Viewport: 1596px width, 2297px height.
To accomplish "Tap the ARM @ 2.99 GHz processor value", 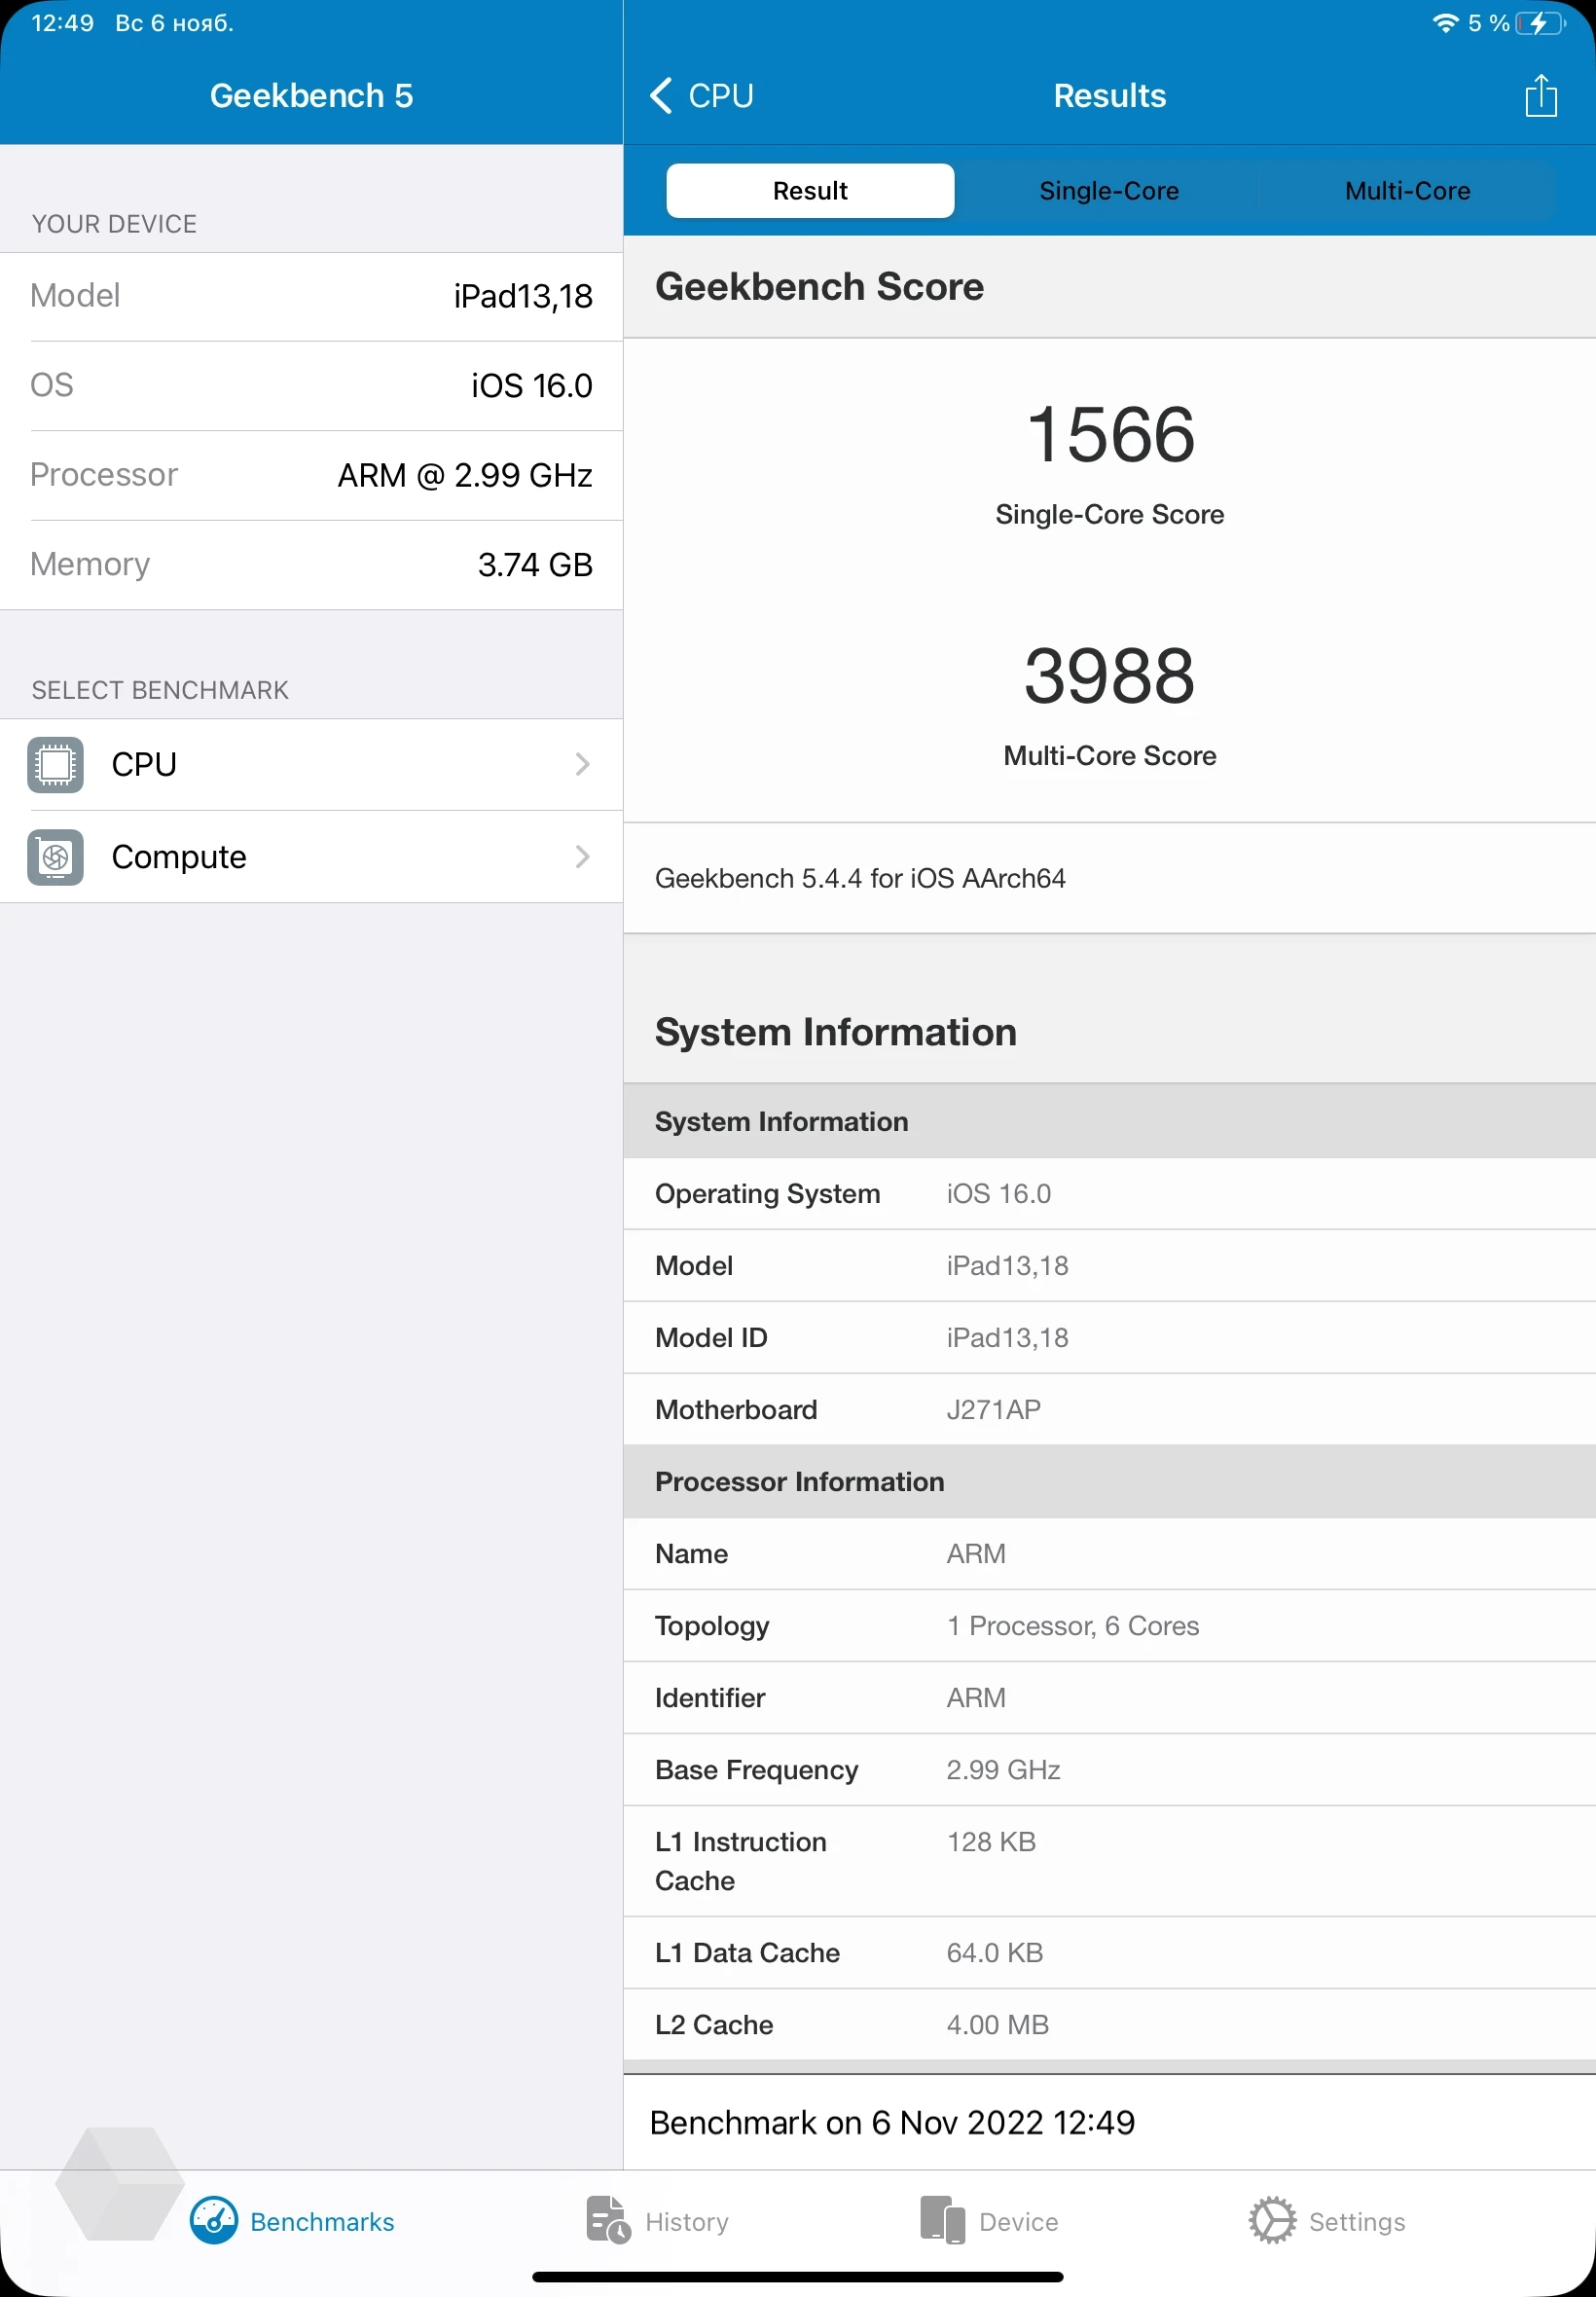I will click(x=465, y=475).
